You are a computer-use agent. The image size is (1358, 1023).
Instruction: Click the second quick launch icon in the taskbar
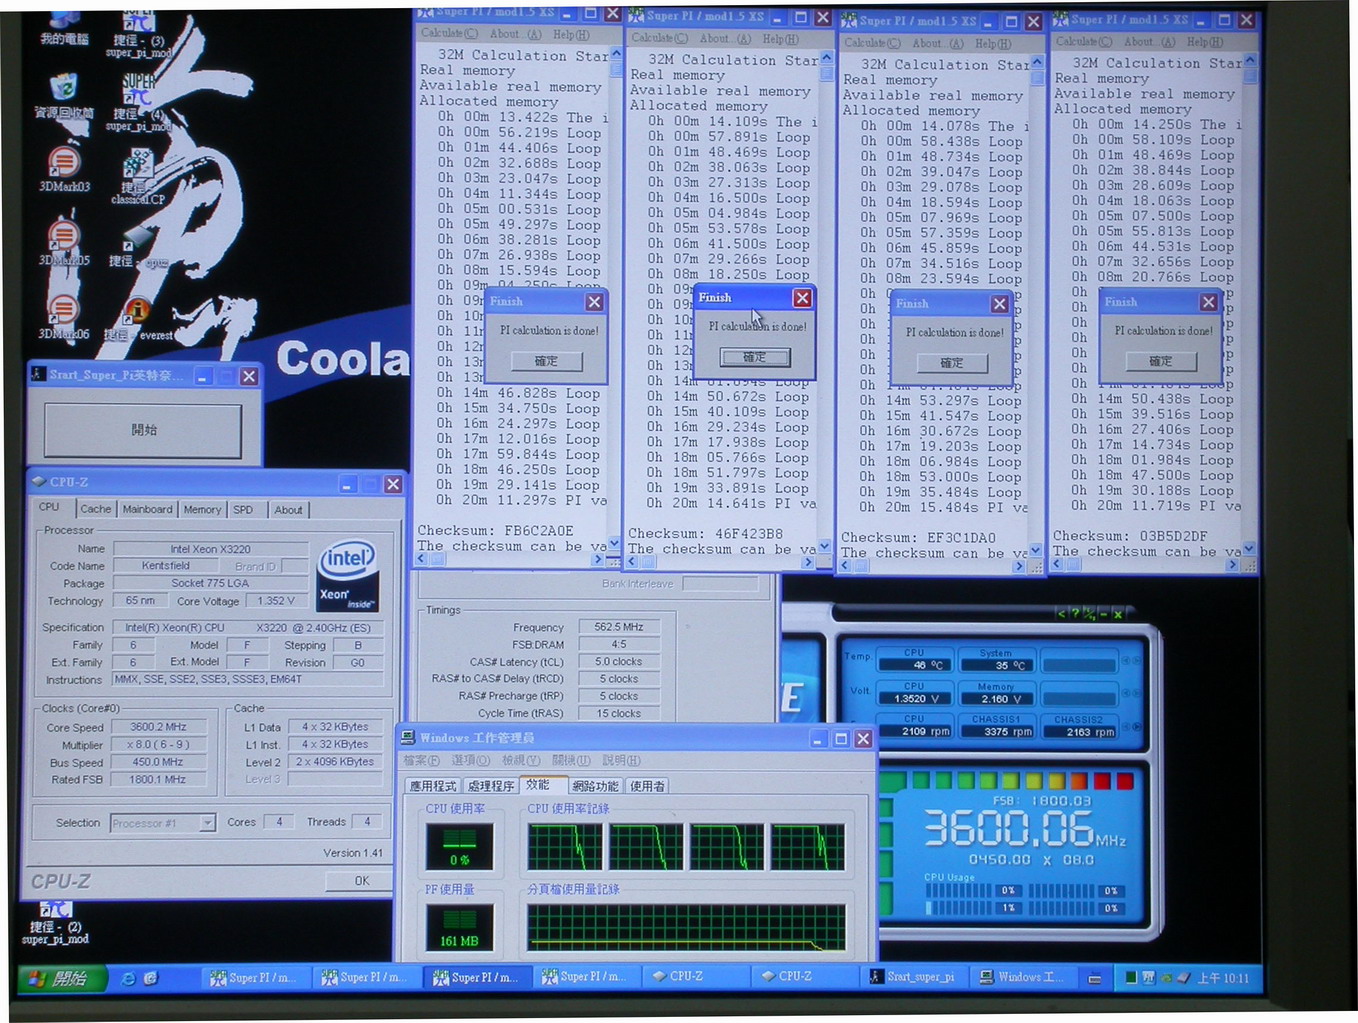point(150,978)
